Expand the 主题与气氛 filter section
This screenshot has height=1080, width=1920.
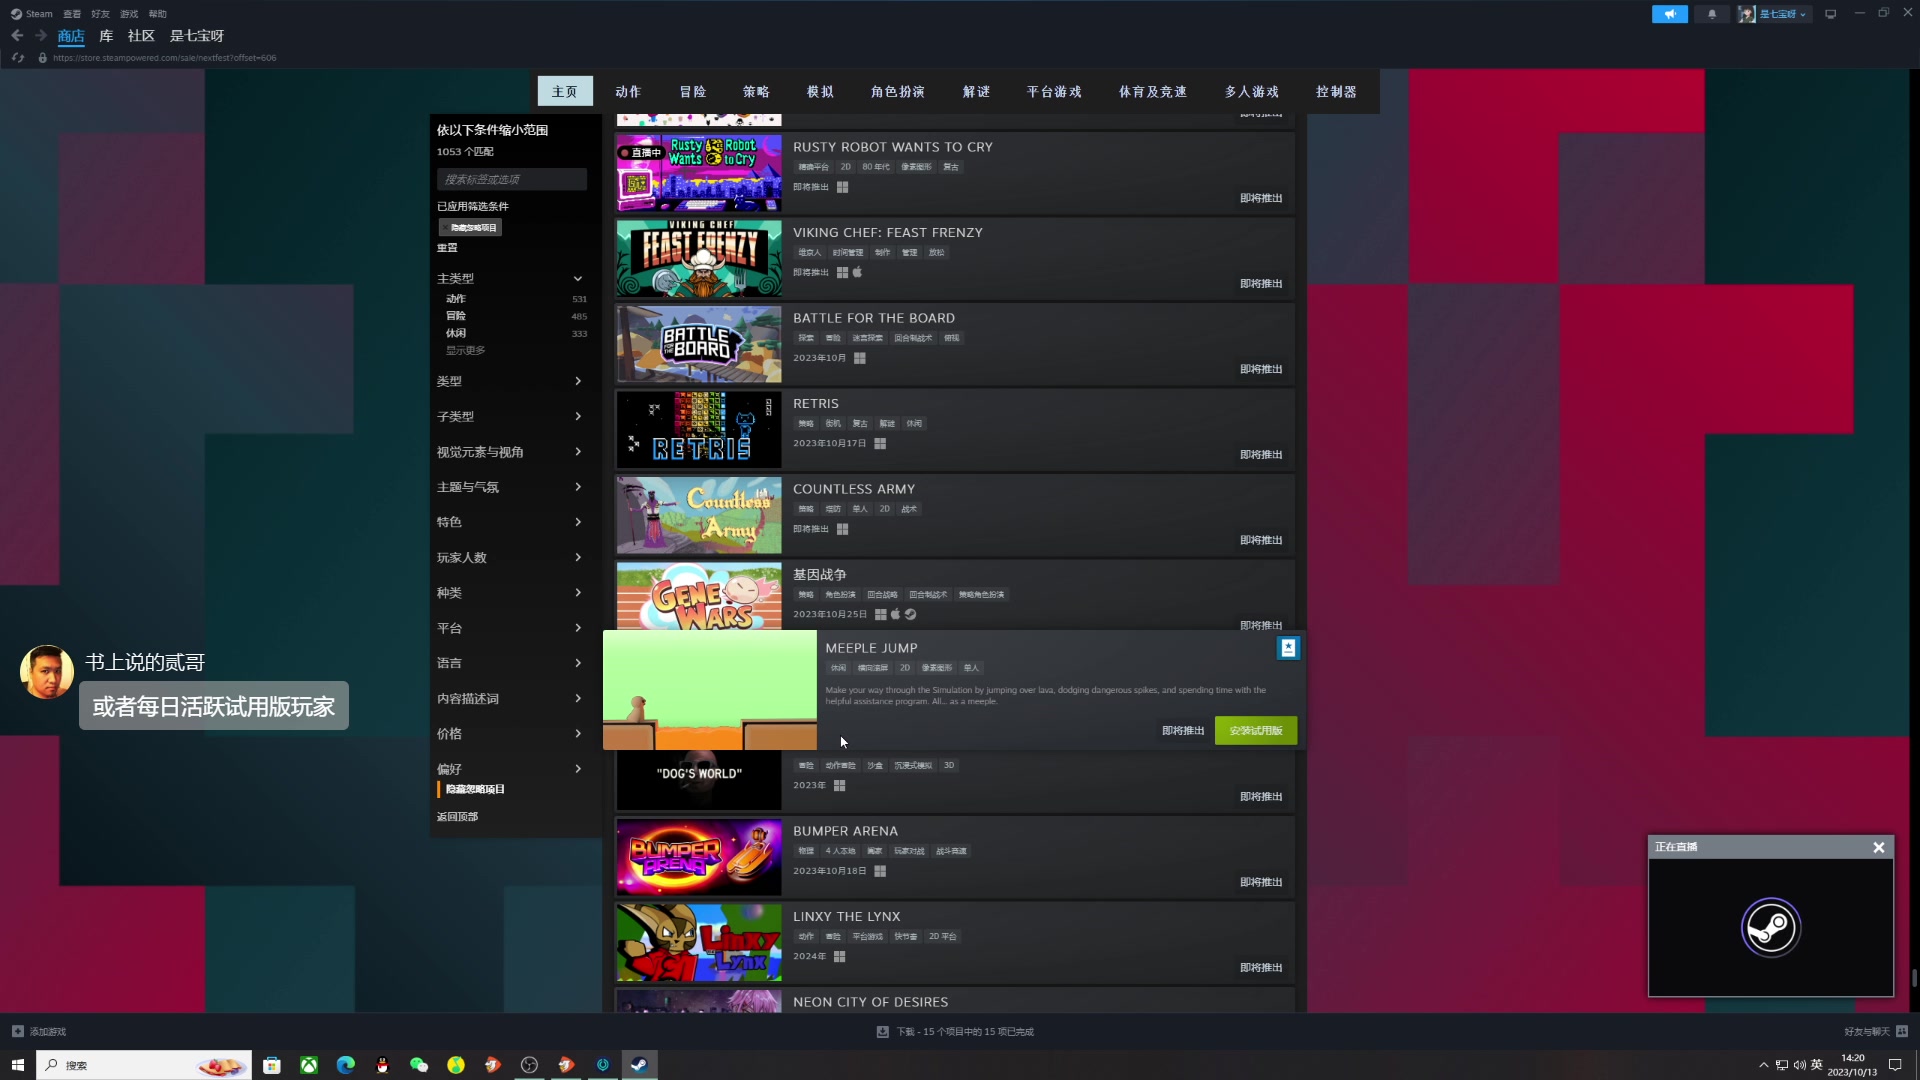pyautogui.click(x=510, y=487)
